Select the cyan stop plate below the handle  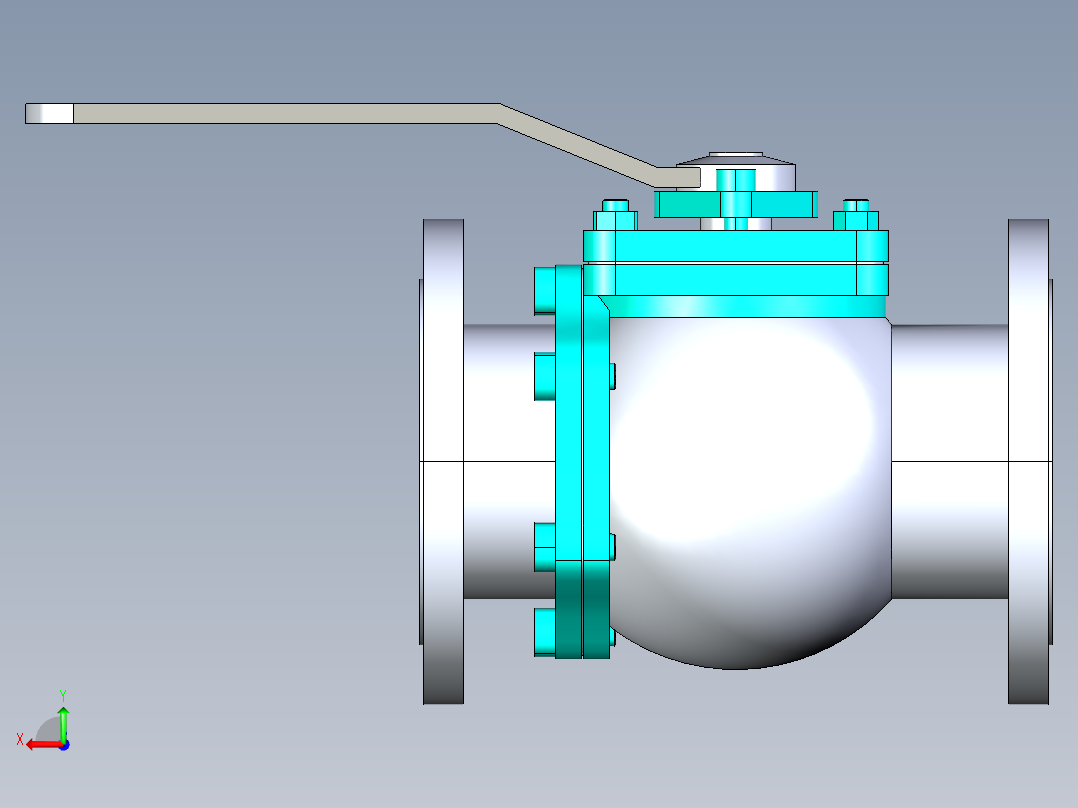736,204
